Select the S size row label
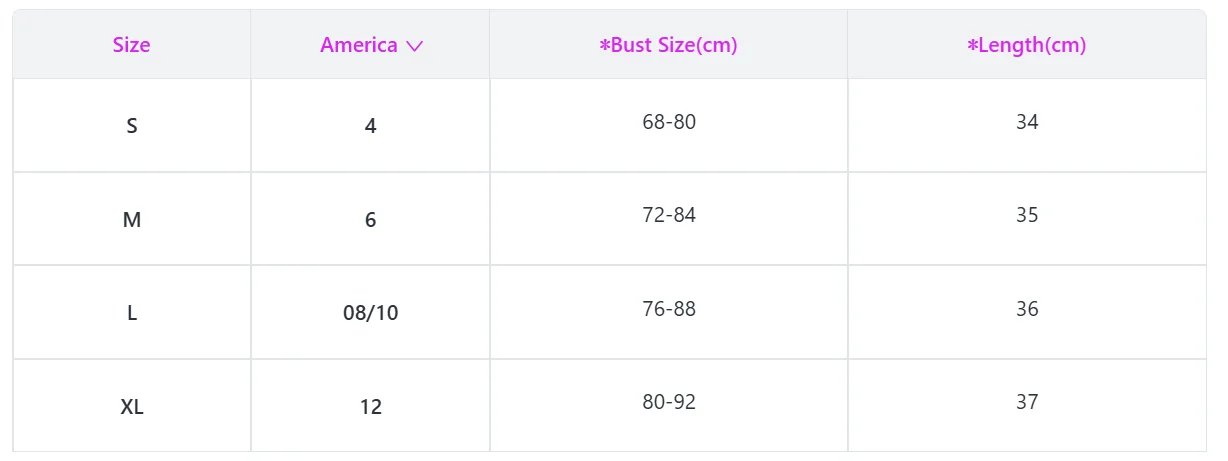 [x=132, y=127]
